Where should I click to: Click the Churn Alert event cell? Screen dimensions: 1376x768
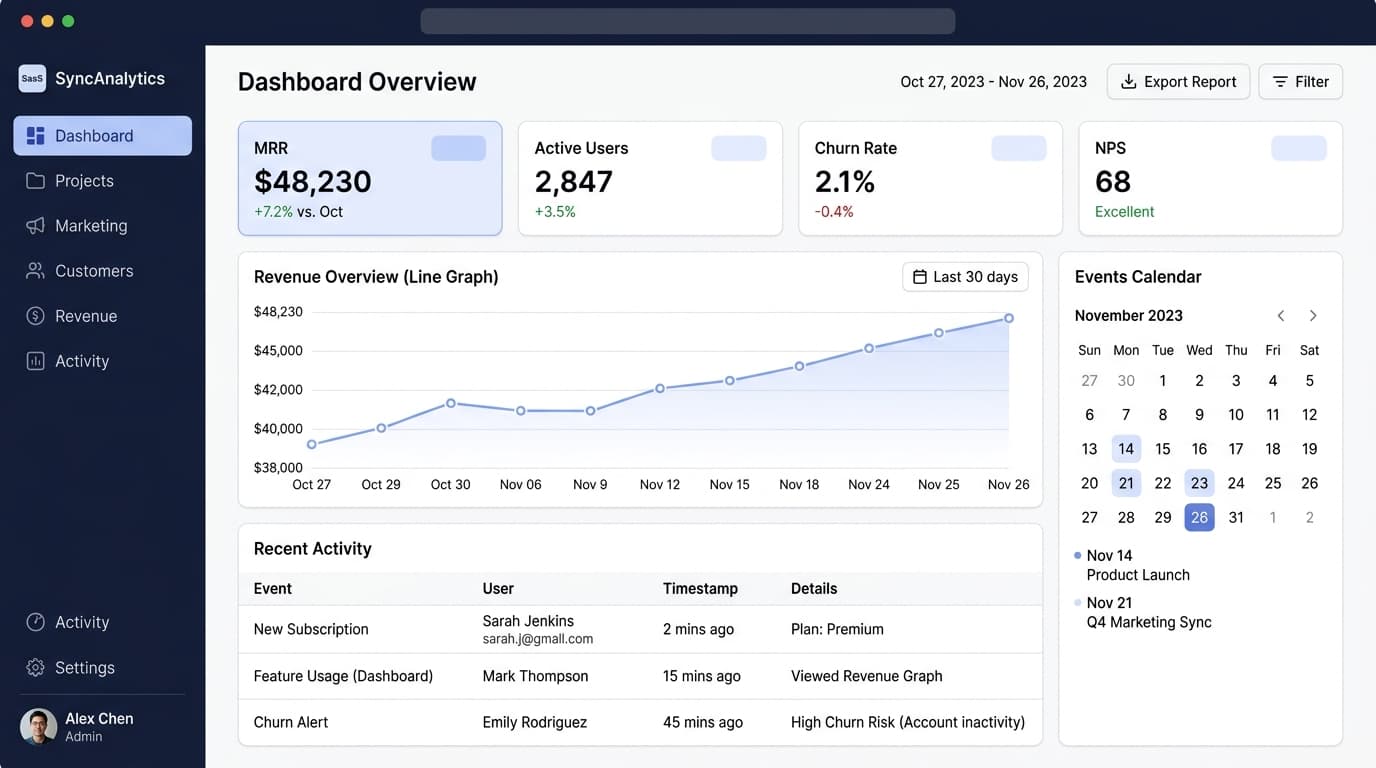[291, 722]
